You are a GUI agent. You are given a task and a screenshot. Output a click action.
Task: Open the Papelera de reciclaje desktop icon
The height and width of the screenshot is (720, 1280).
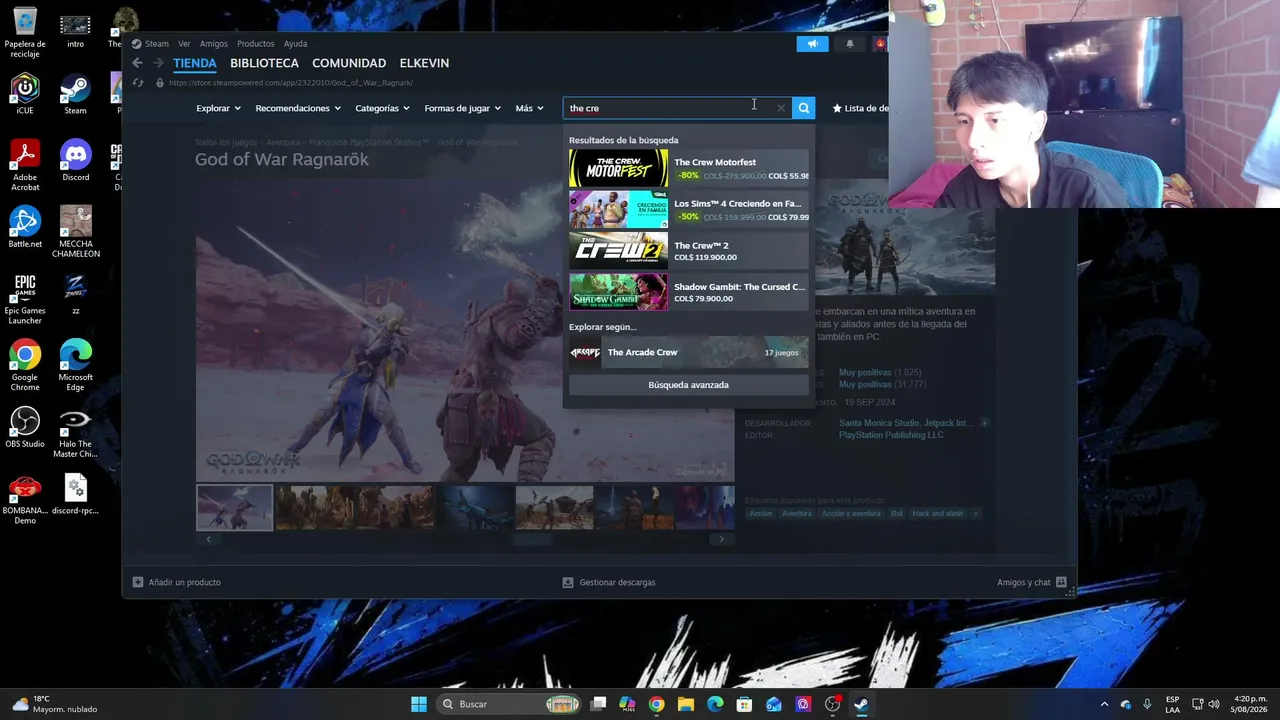(x=25, y=33)
